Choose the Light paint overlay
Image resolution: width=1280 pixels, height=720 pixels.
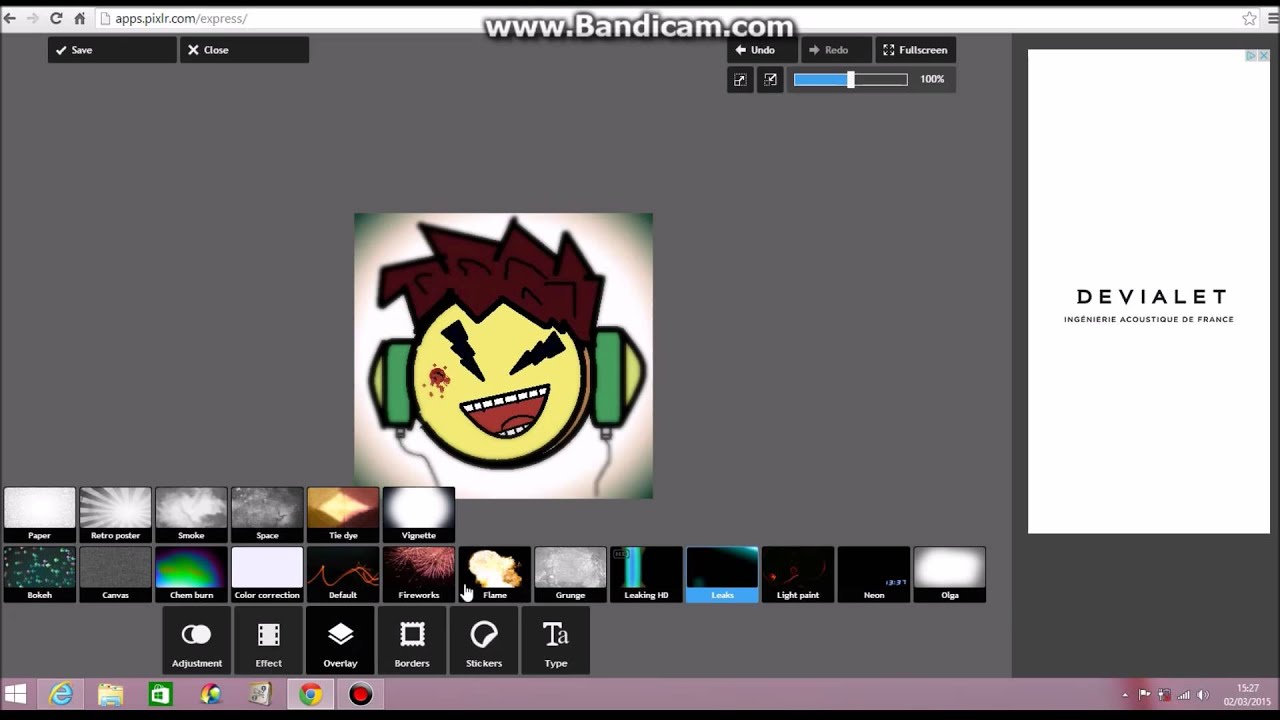coord(798,575)
